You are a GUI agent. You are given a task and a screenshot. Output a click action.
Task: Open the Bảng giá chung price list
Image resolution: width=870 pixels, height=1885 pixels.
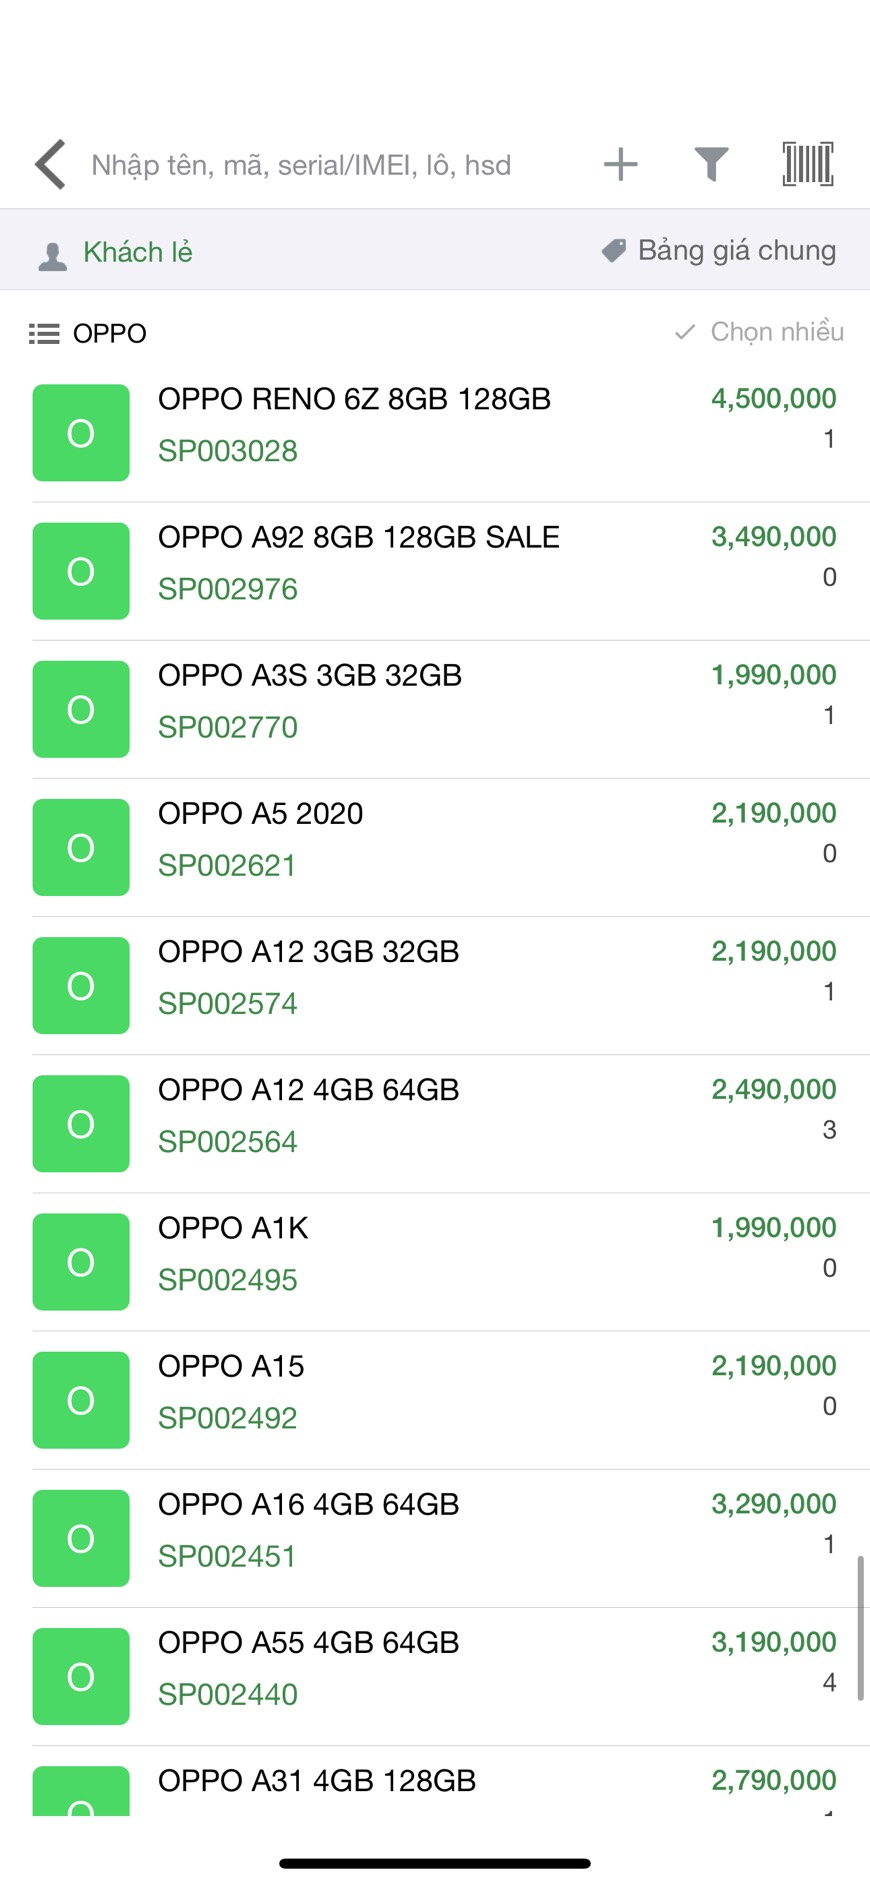pos(736,250)
